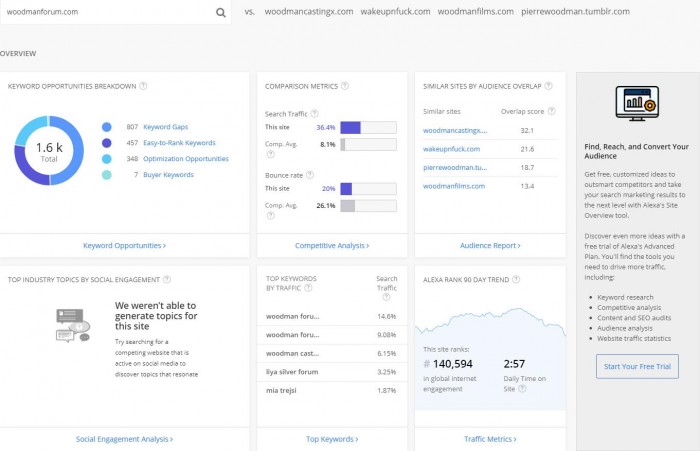Click the keyword total donut chart
Screen dimensions: 700x451
coord(49,151)
